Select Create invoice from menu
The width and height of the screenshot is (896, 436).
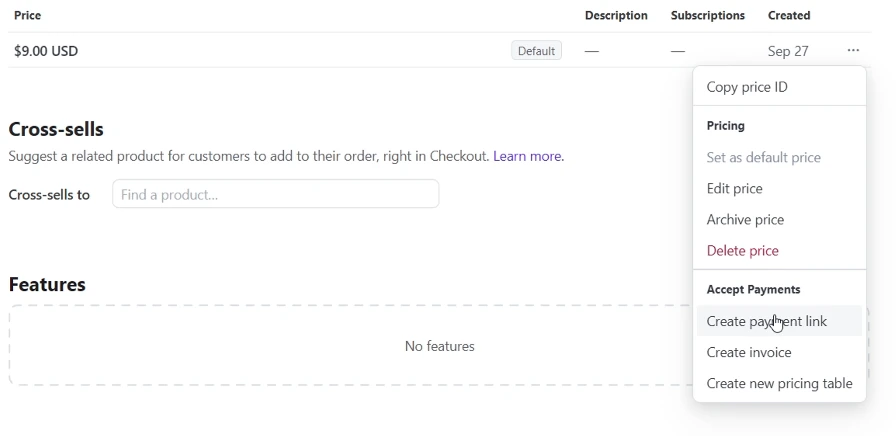tap(748, 352)
